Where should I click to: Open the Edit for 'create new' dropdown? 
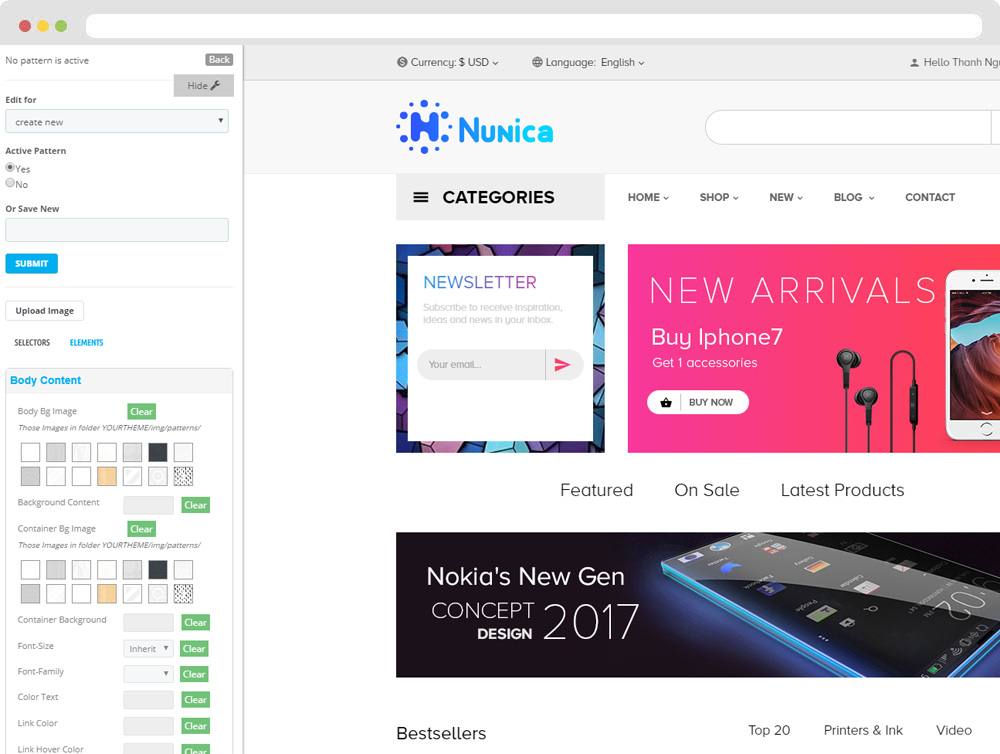117,121
